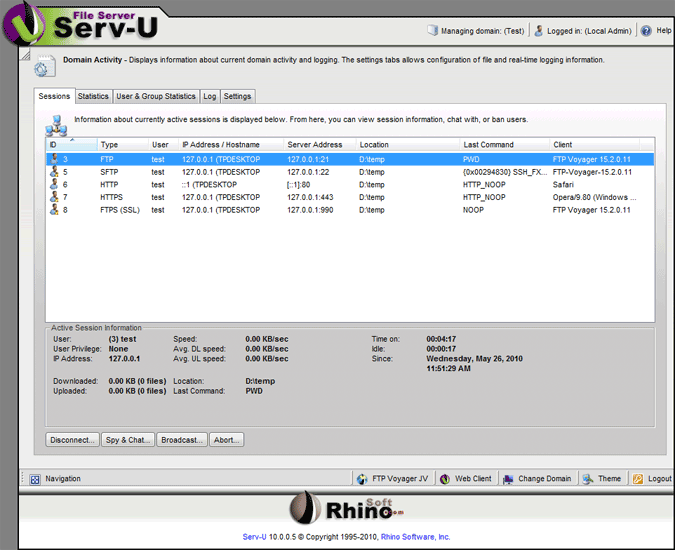Click the Help question mark icon
This screenshot has width=675, height=550.
pyautogui.click(x=646, y=31)
